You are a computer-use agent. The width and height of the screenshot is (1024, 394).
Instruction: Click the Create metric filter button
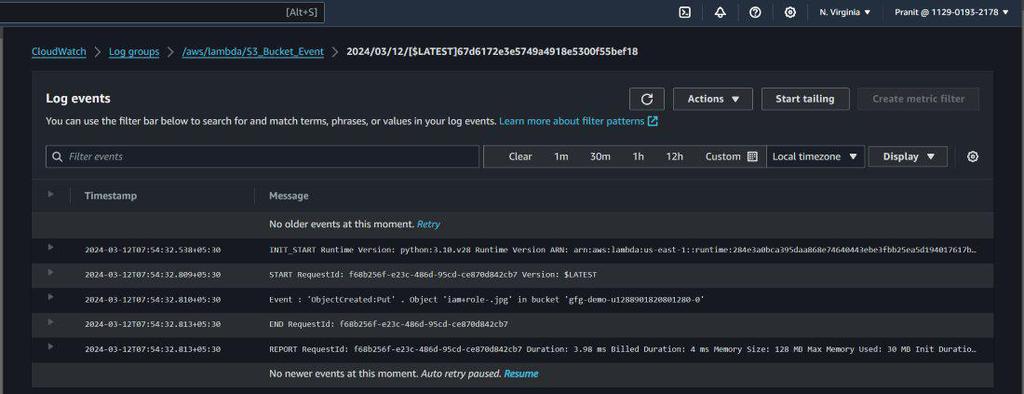pos(918,99)
